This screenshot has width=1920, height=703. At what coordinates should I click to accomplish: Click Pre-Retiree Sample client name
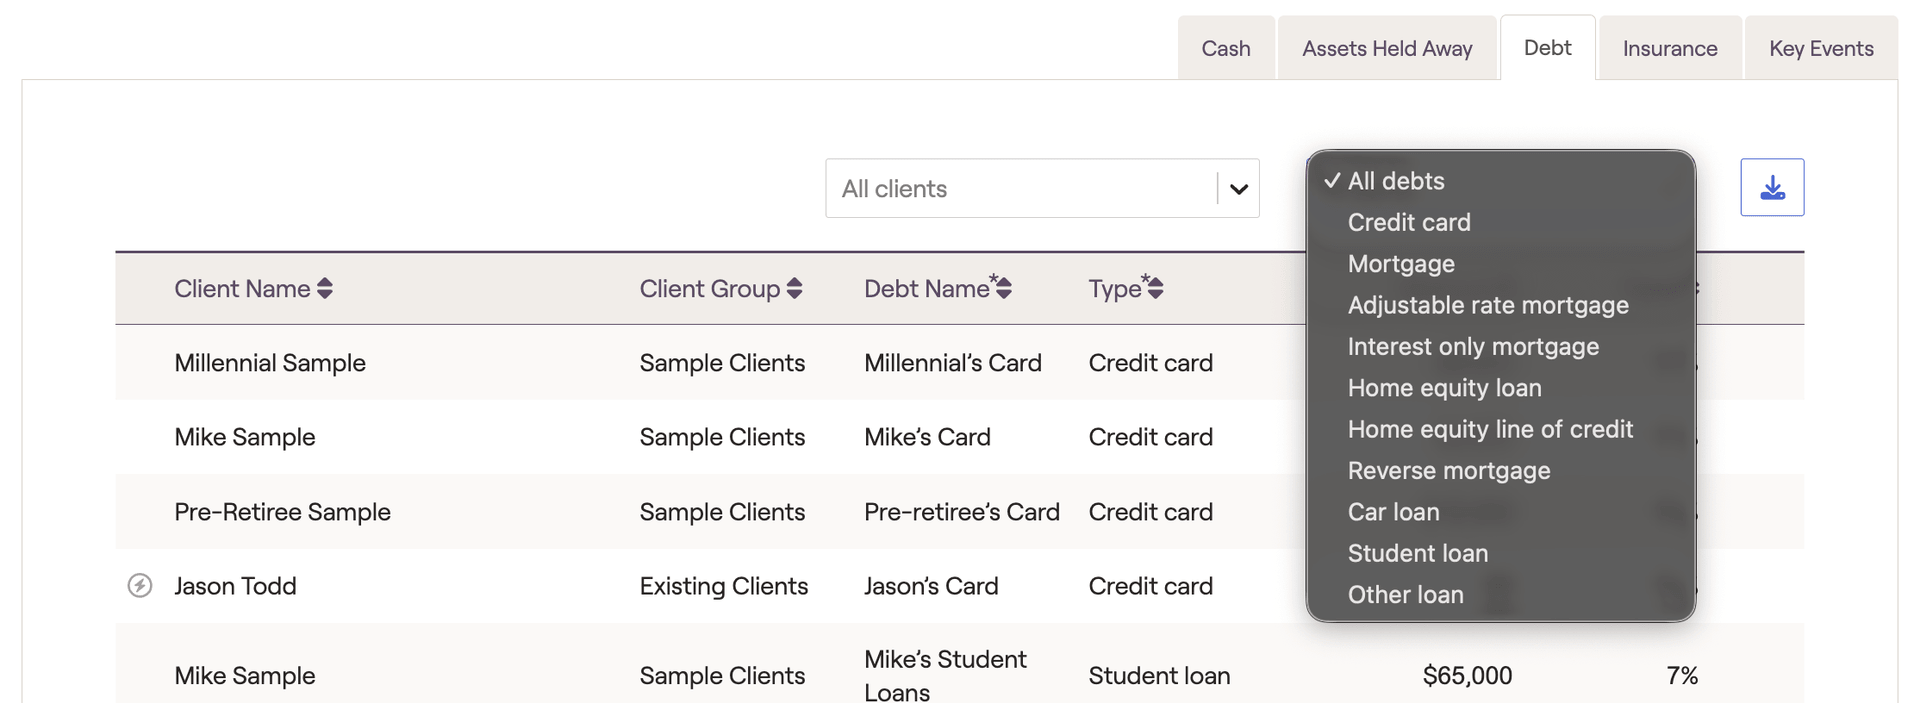click(x=282, y=512)
